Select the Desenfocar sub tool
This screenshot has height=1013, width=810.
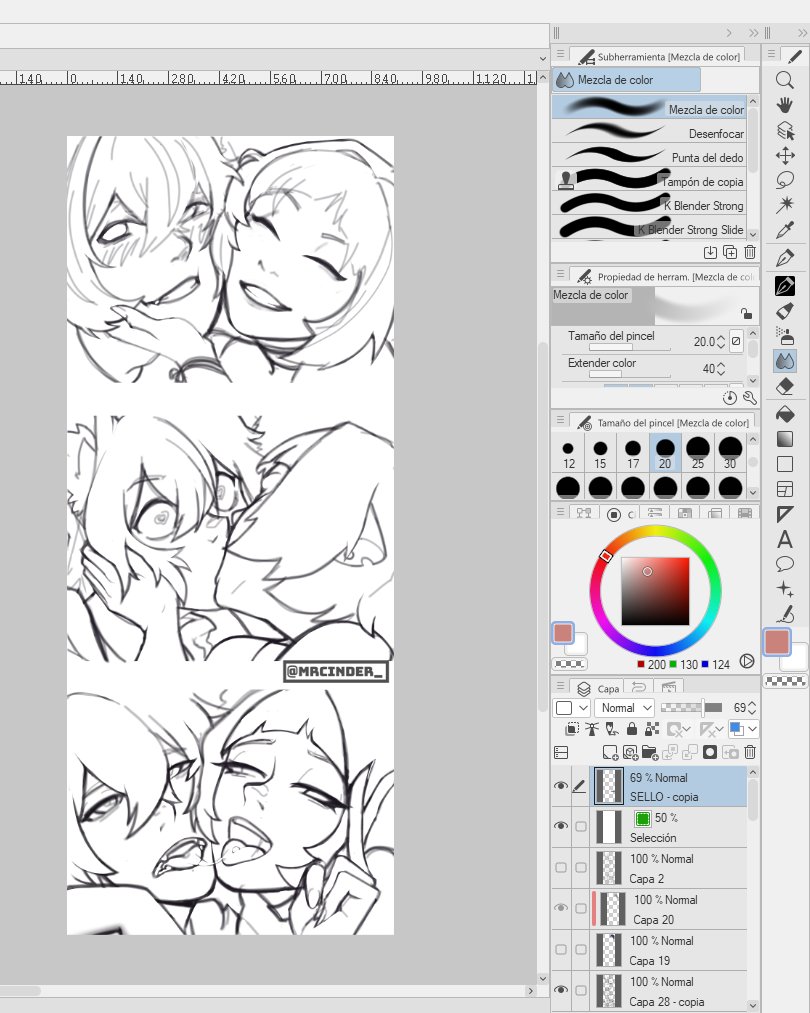(649, 133)
